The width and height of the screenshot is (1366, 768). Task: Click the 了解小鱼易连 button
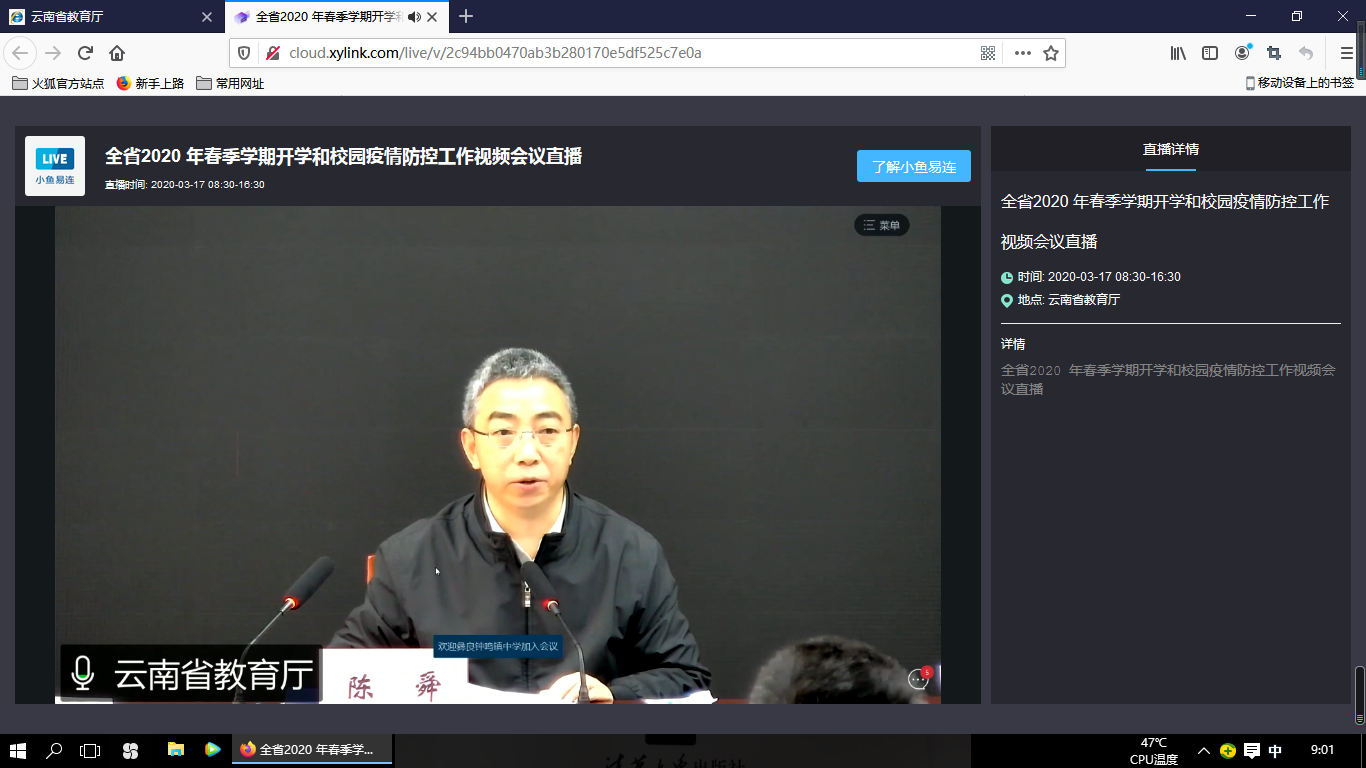tap(913, 166)
